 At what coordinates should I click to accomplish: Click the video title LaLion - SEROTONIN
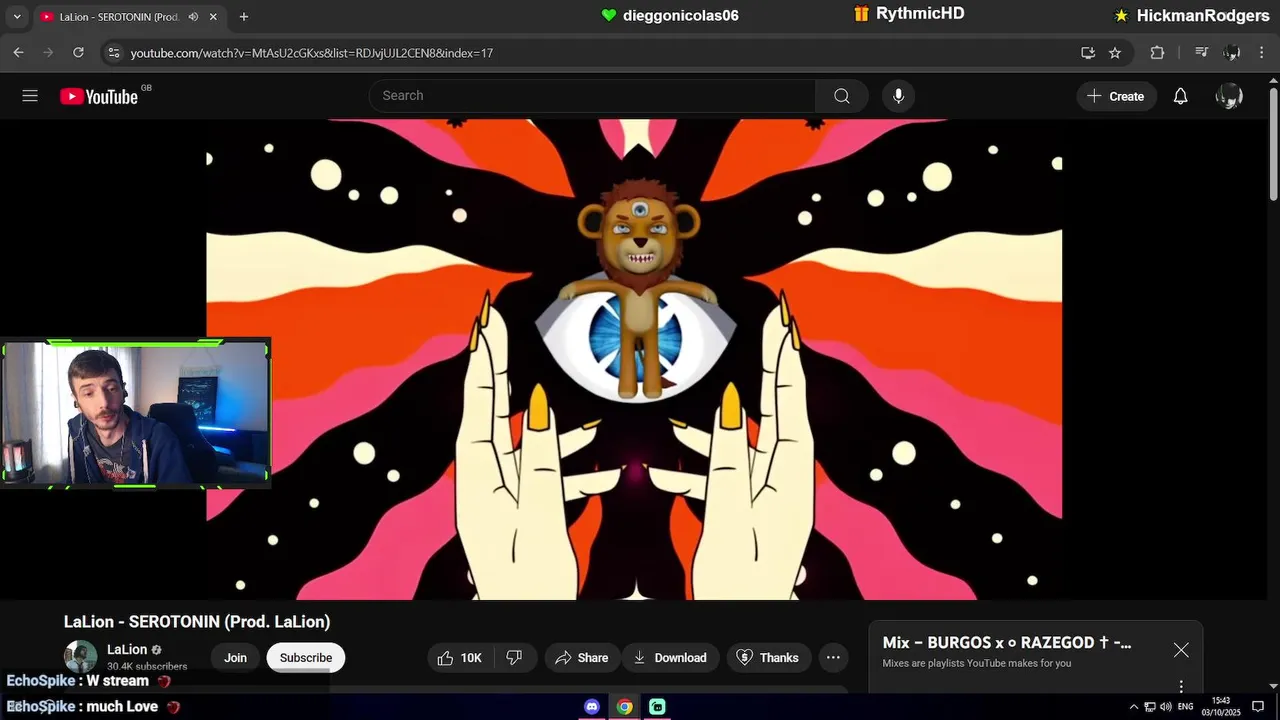[x=197, y=622]
